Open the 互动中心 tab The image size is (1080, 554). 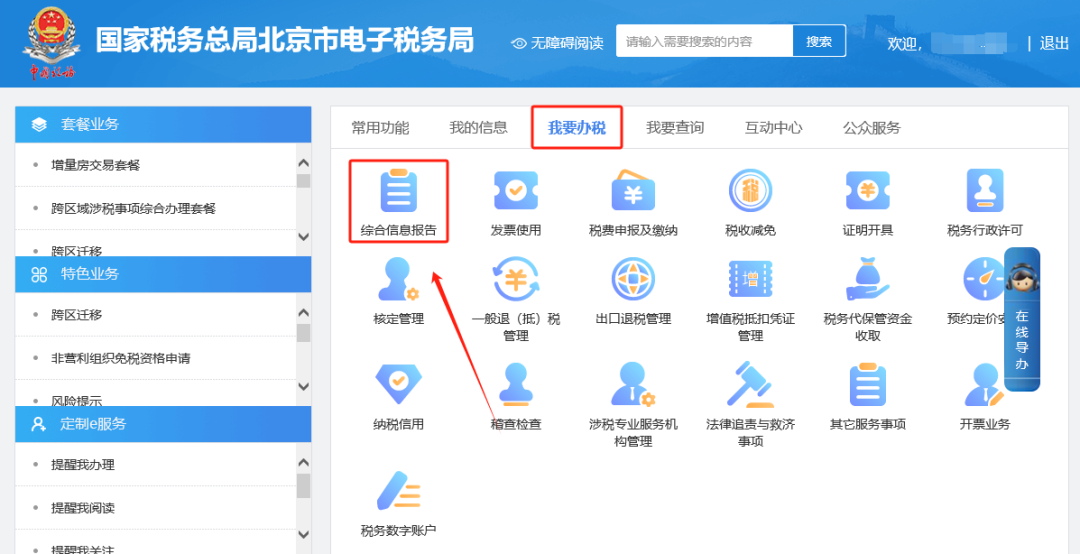click(x=773, y=127)
